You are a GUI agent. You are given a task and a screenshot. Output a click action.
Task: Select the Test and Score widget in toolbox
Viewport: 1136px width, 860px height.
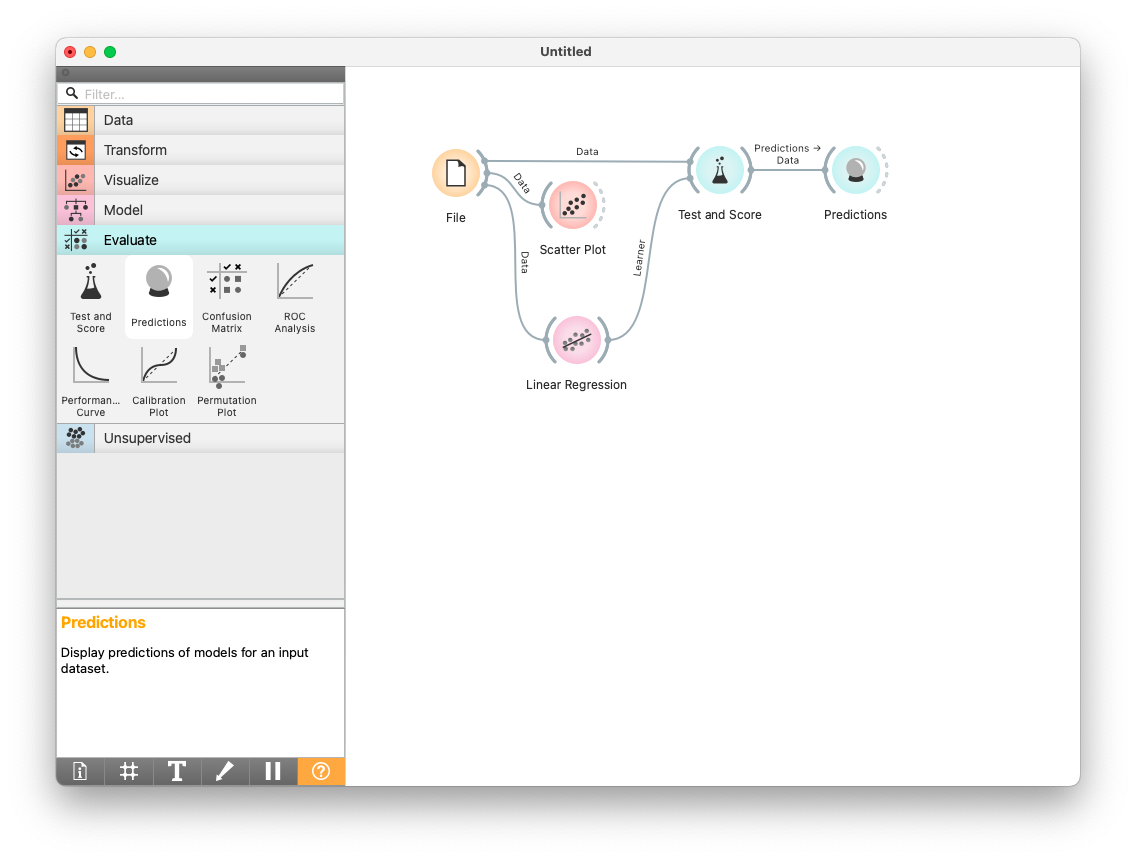click(91, 297)
